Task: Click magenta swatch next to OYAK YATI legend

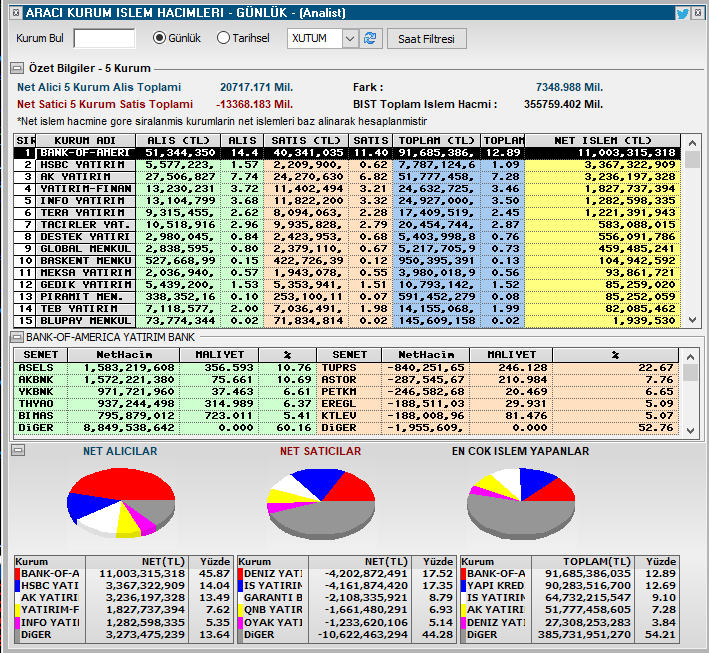Action: click(x=241, y=622)
